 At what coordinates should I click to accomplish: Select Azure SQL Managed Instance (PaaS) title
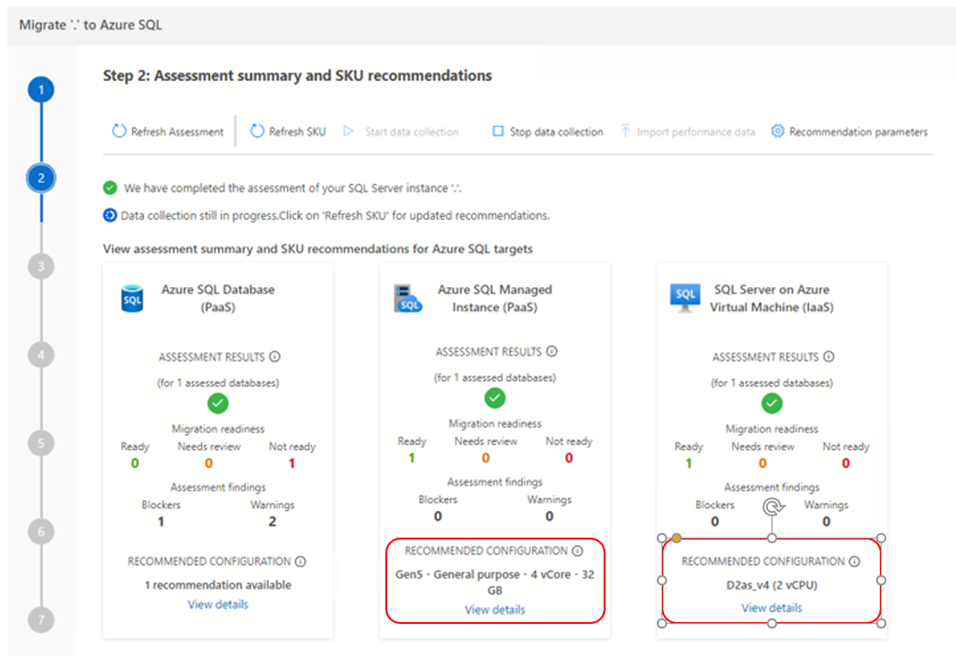tap(495, 298)
